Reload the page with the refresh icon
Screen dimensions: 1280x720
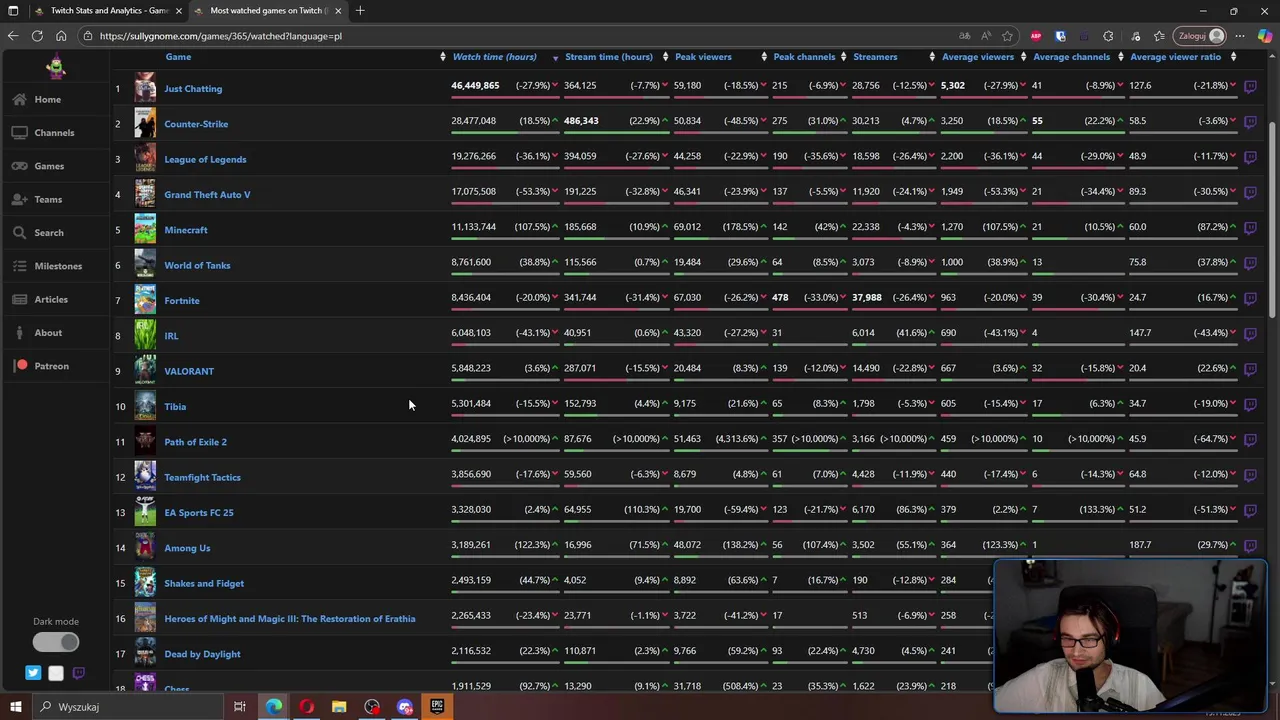pyautogui.click(x=37, y=36)
